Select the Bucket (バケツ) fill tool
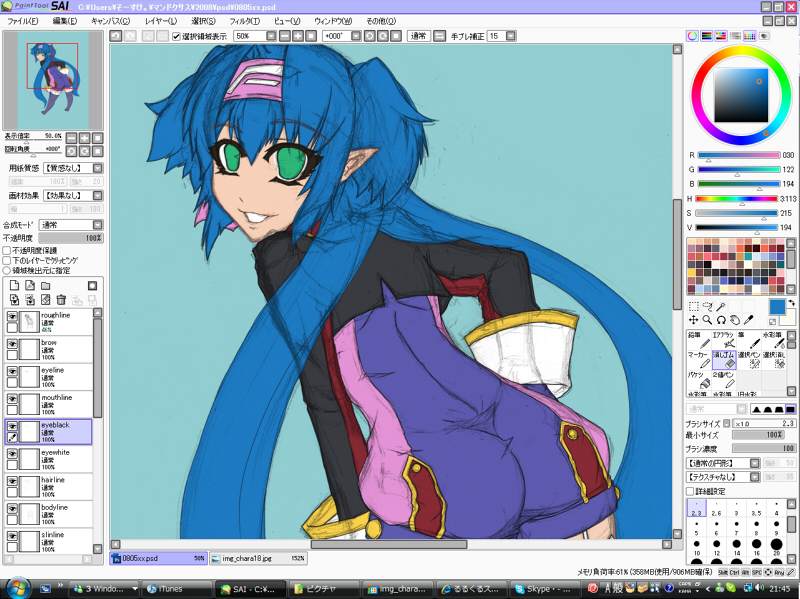 click(698, 380)
